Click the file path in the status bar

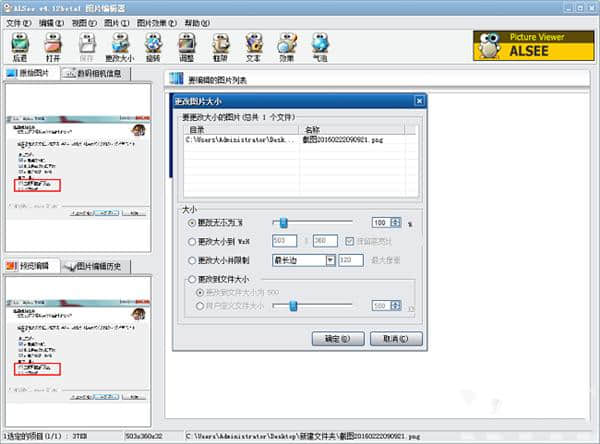(303, 436)
